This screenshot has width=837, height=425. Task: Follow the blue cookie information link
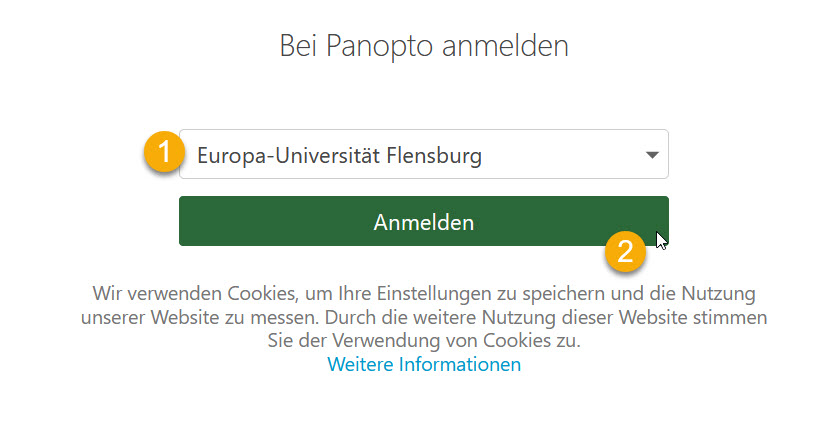(424, 365)
